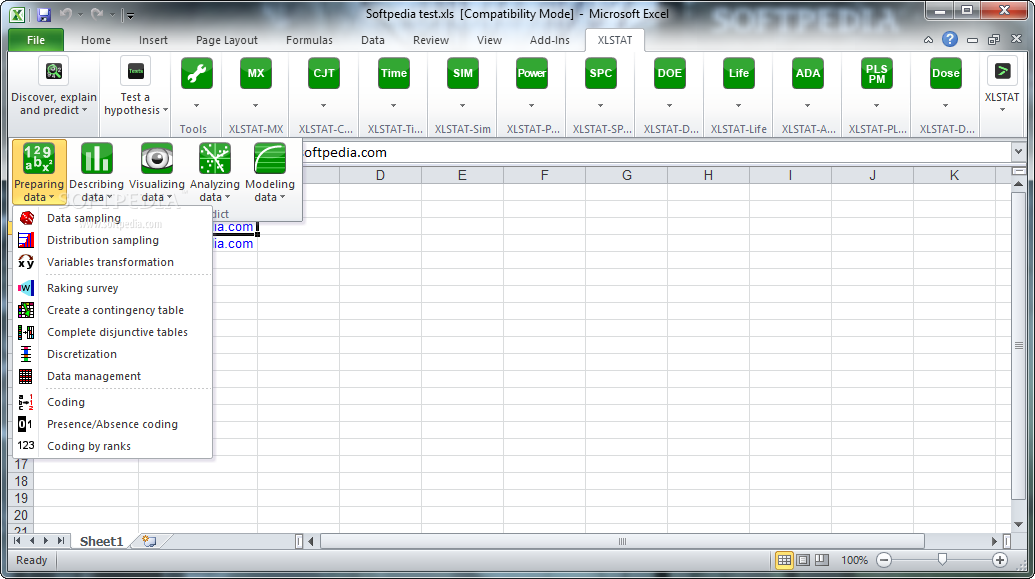Select column header G
Screen dimensions: 1035x579
point(626,176)
